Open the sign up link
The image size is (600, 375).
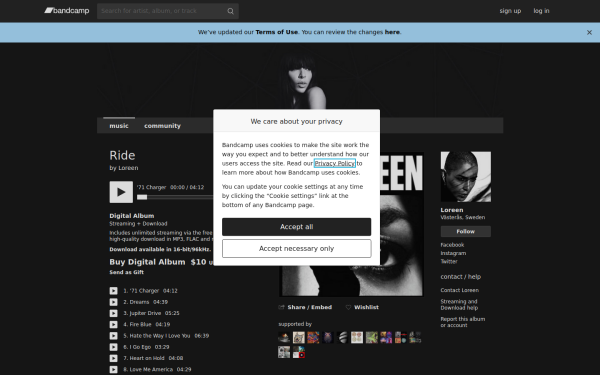(x=510, y=11)
